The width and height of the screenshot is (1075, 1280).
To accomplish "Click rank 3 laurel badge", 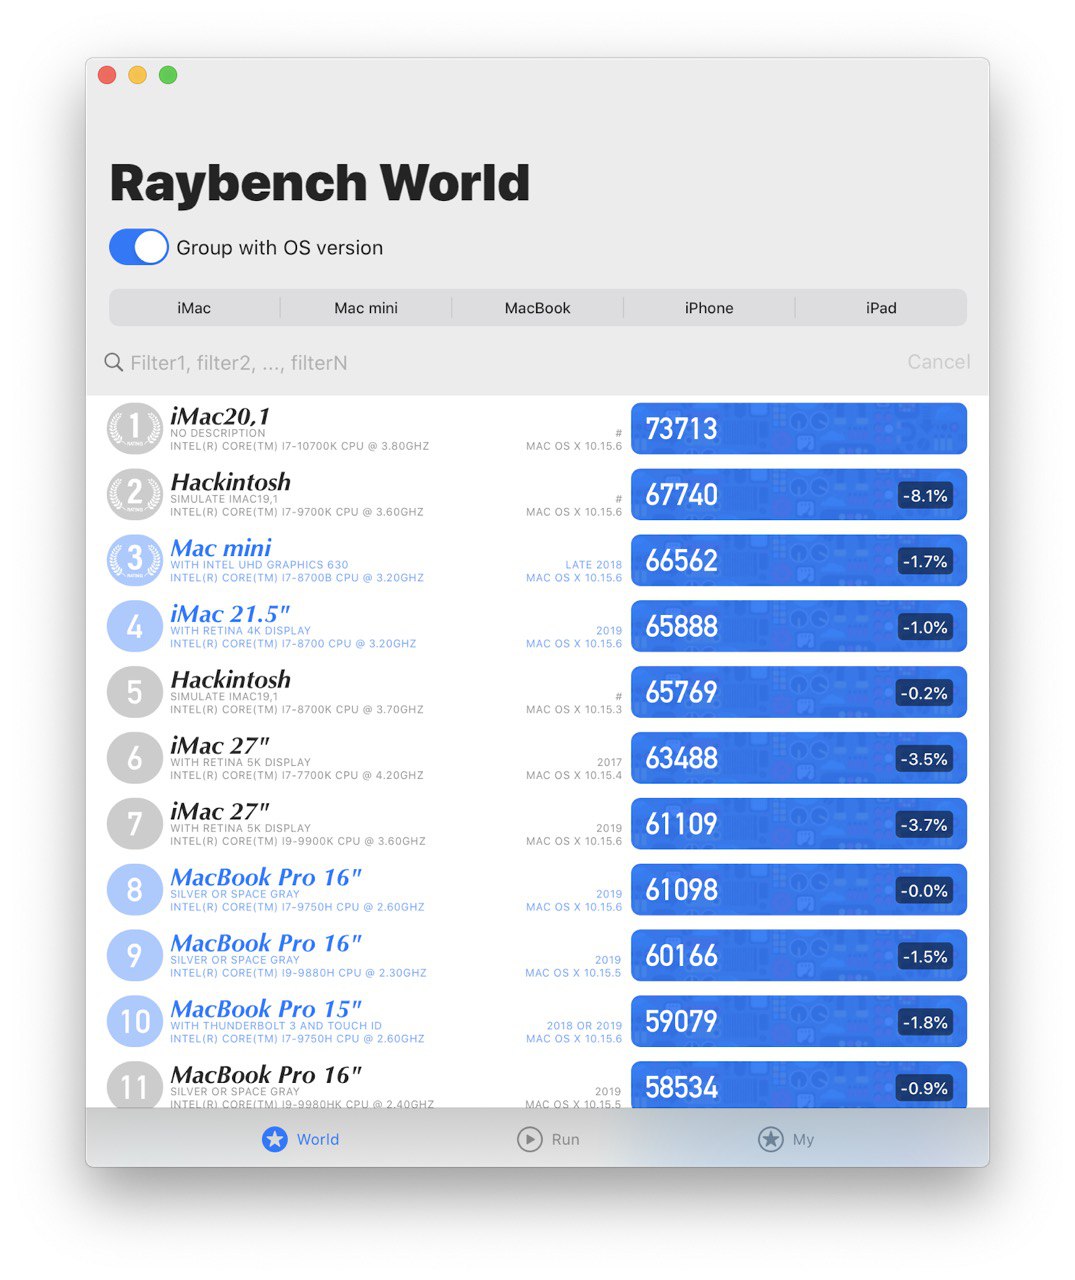I will tap(135, 561).
